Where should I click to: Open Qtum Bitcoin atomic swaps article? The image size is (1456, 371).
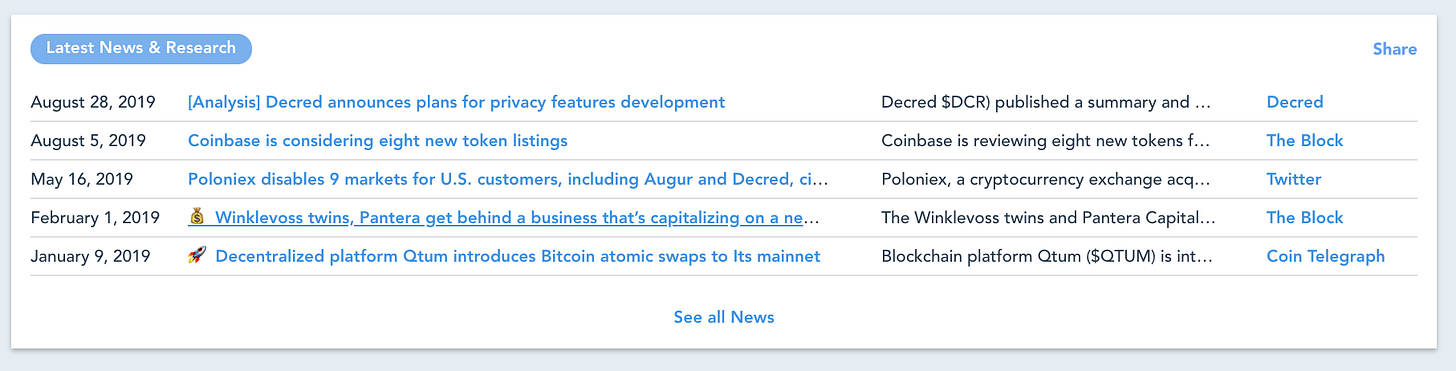[x=518, y=256]
